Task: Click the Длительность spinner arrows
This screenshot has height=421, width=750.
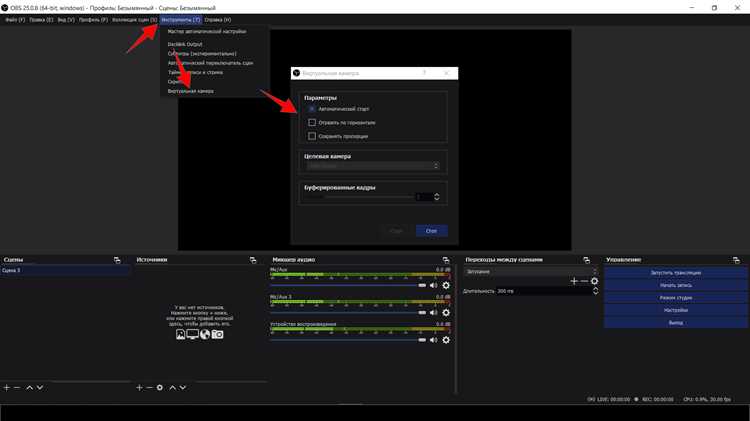Action: (x=596, y=291)
